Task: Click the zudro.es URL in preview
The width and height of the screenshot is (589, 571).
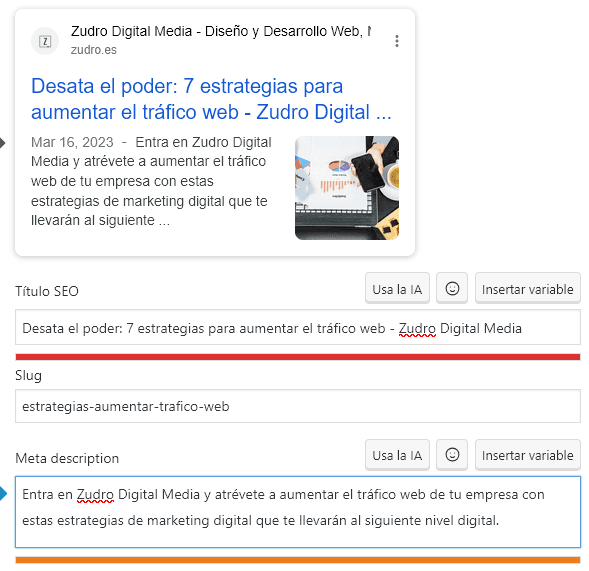Action: 94,50
